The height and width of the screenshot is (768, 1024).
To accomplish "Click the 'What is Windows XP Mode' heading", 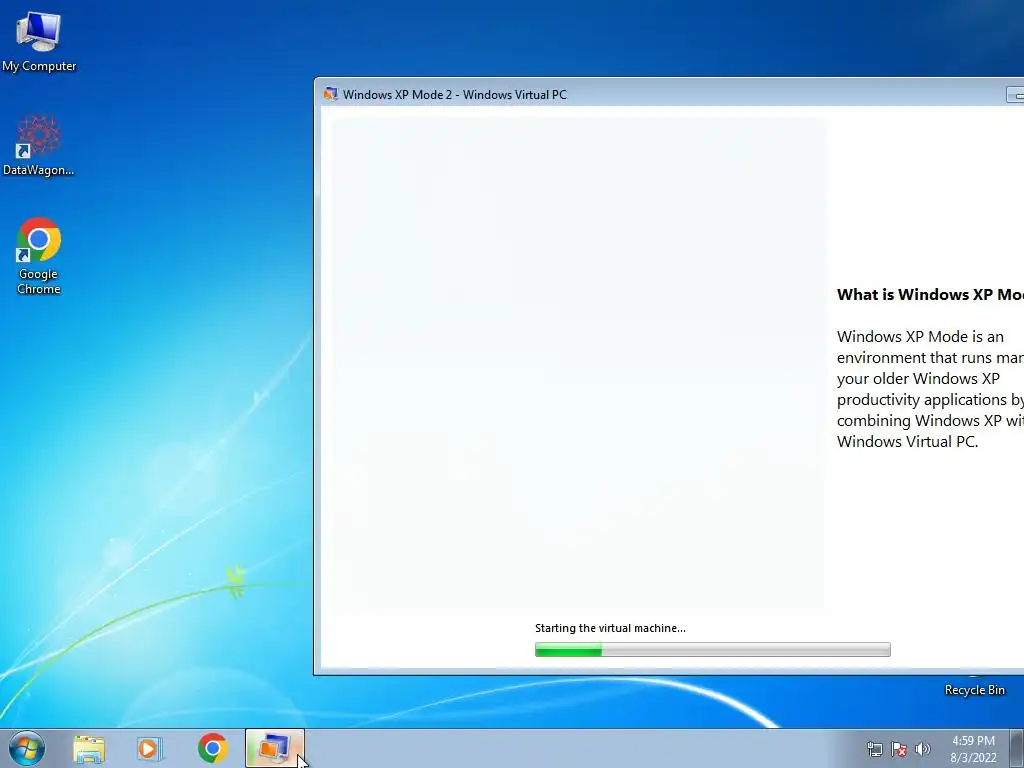I will [930, 295].
